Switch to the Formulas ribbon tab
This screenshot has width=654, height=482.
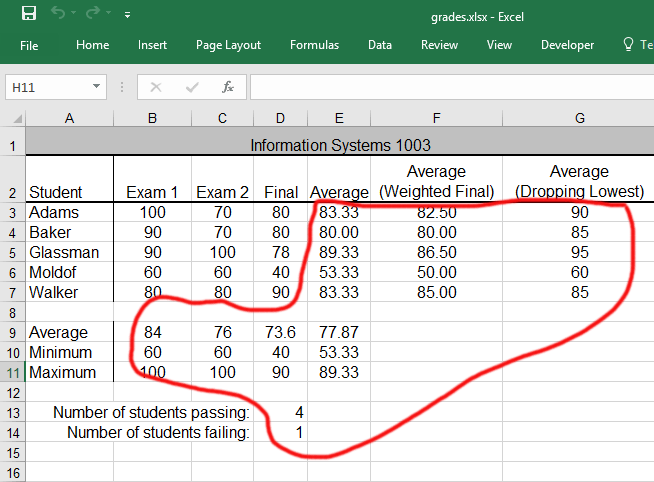tap(314, 45)
